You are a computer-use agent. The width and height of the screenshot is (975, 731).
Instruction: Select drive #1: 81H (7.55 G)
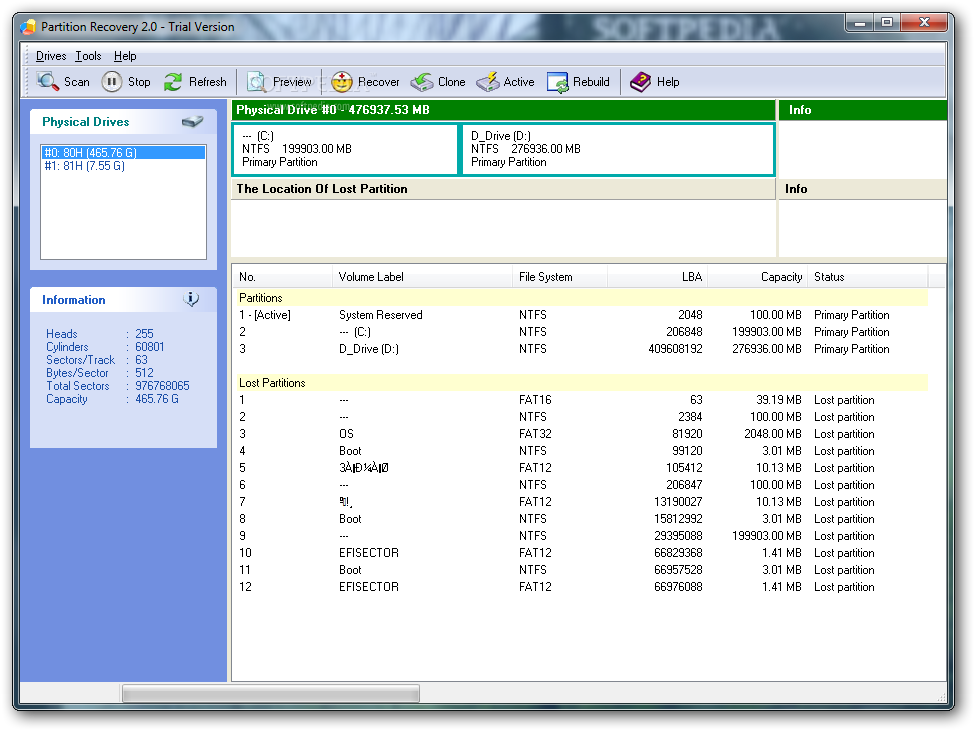tap(124, 166)
